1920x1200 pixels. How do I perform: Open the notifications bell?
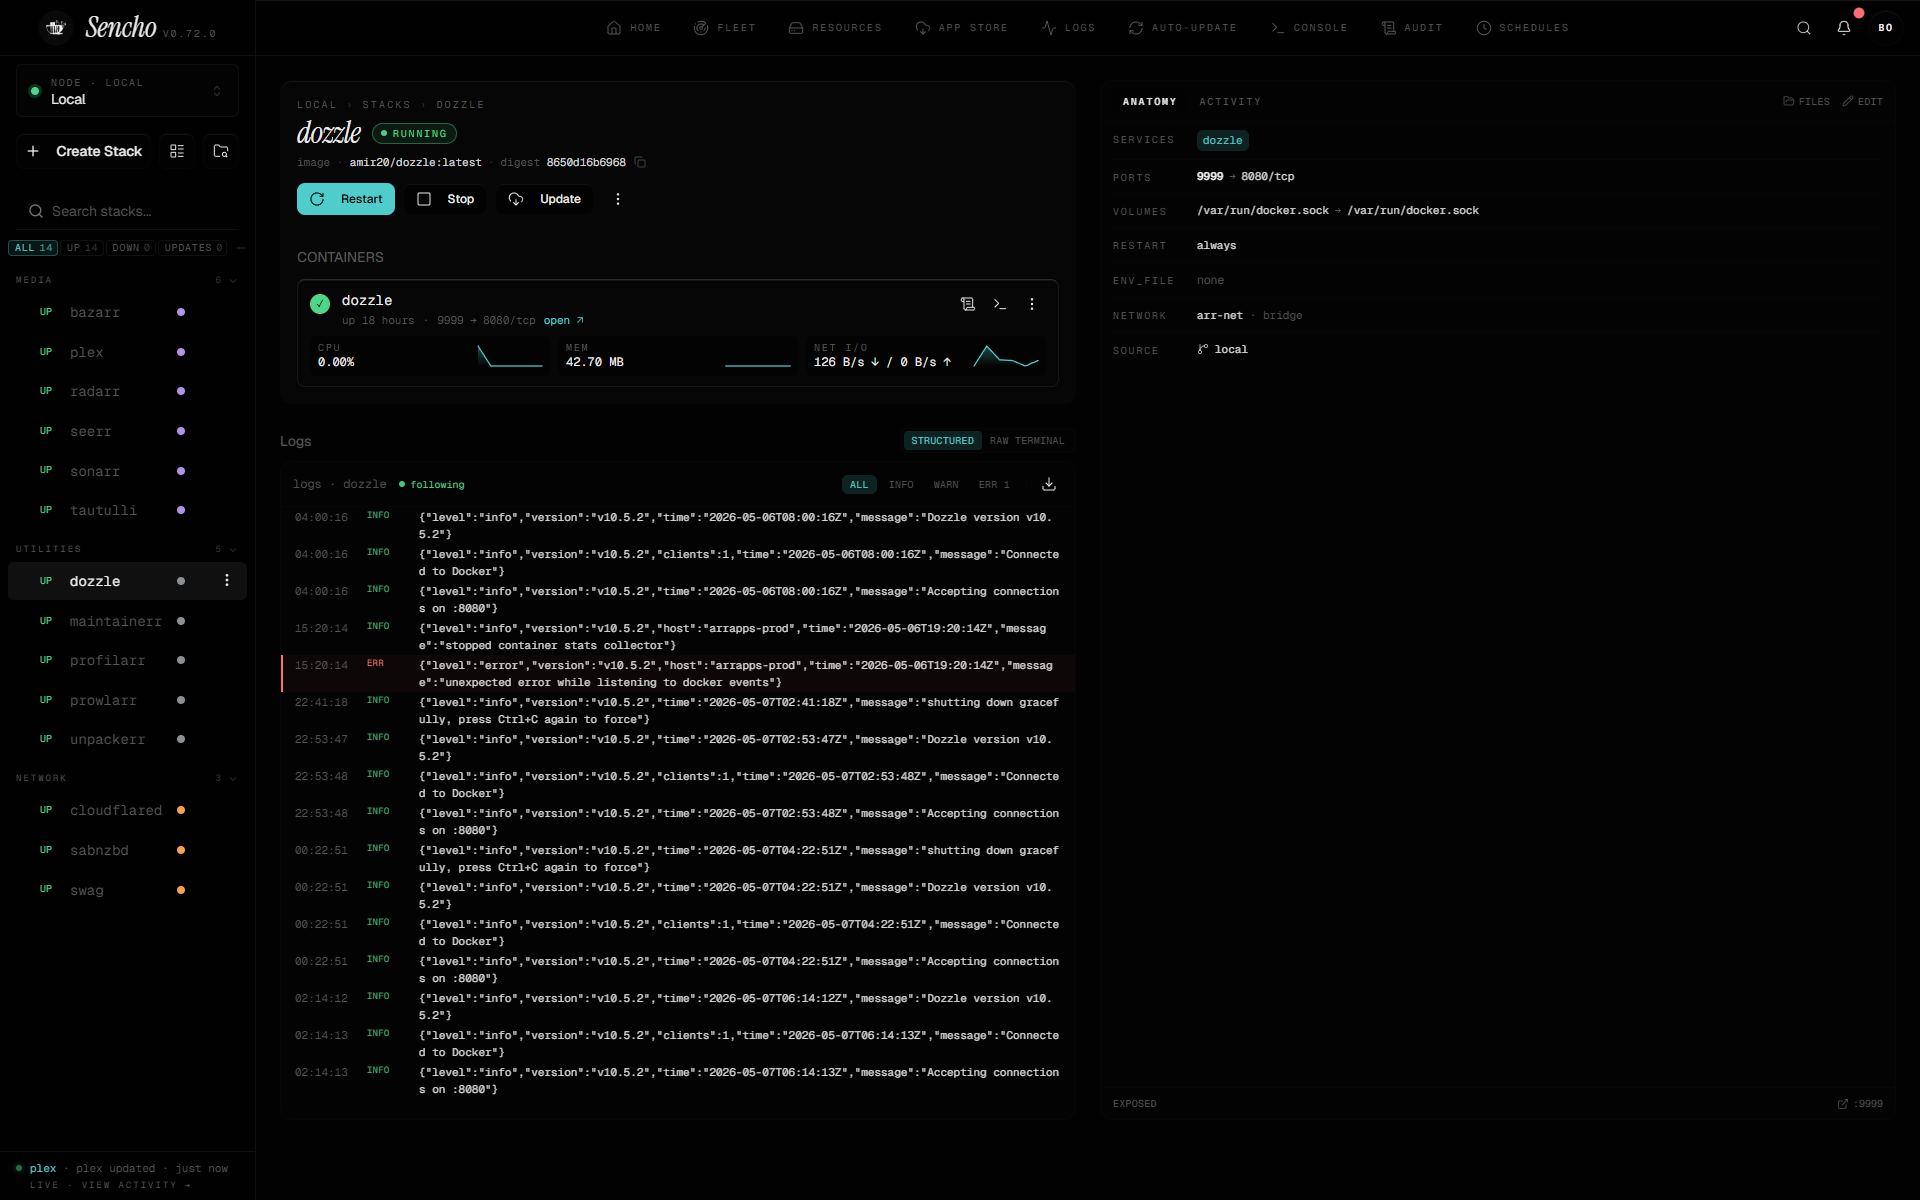click(x=1844, y=28)
